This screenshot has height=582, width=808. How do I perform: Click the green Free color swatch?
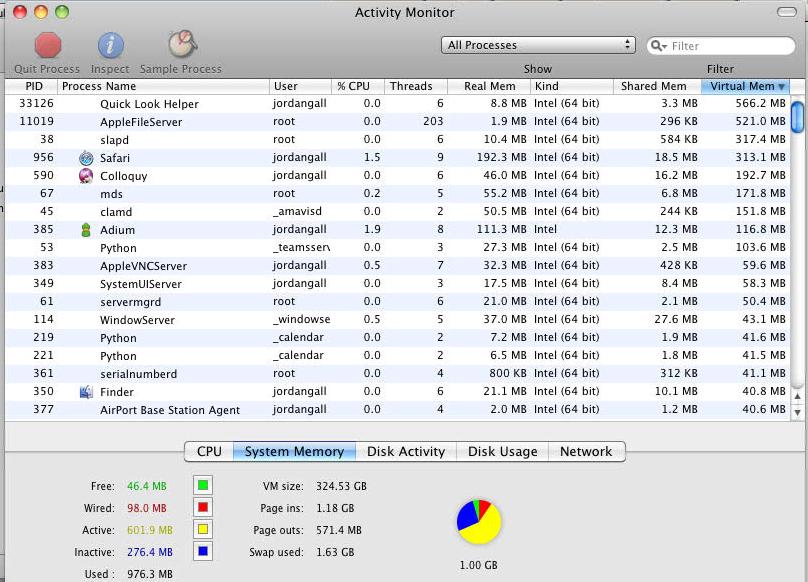tap(203, 485)
